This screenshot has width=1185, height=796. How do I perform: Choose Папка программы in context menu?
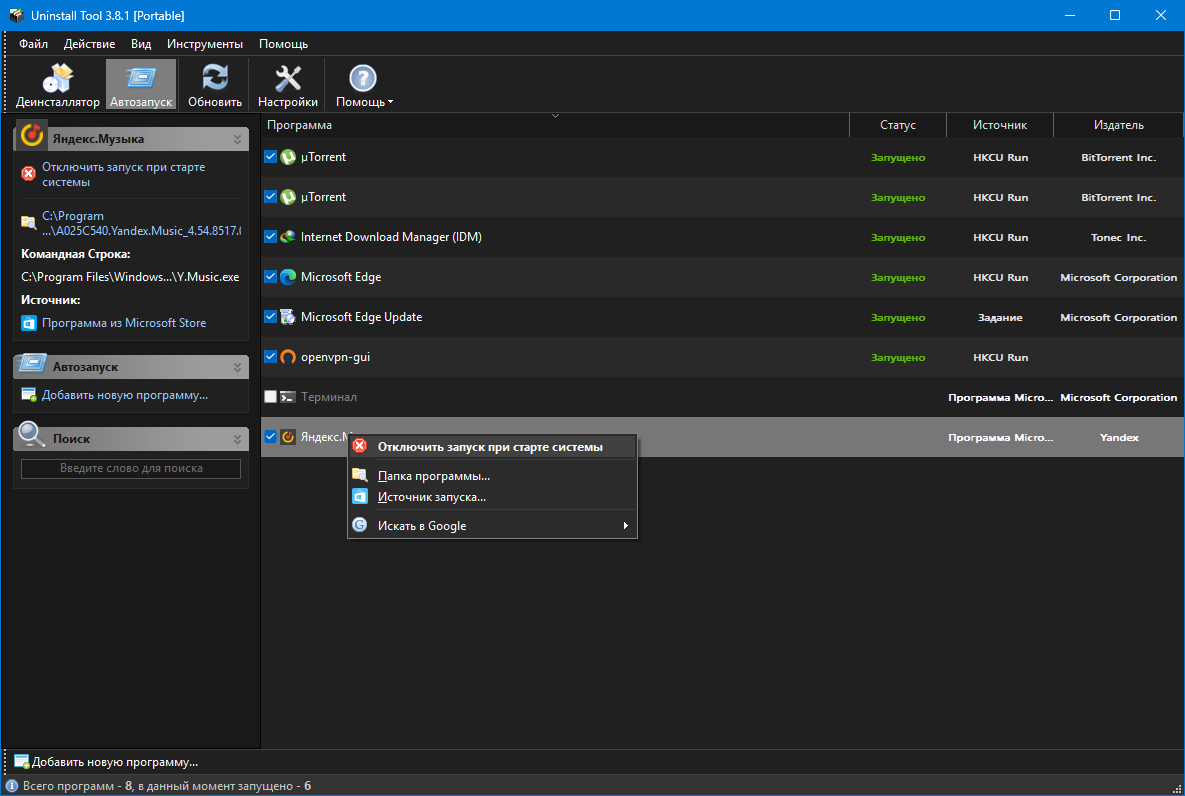[x=433, y=476]
